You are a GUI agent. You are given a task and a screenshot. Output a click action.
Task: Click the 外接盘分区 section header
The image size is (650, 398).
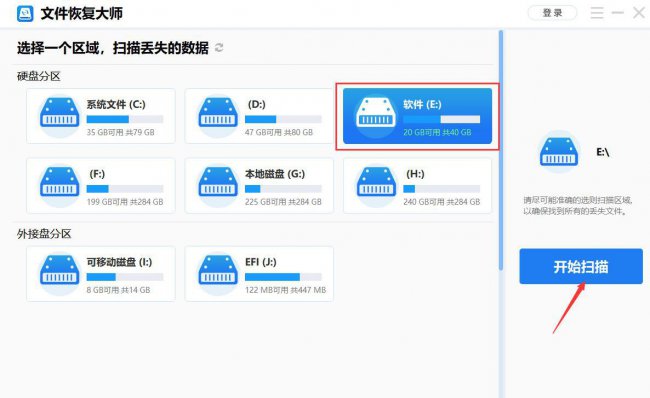tap(44, 234)
